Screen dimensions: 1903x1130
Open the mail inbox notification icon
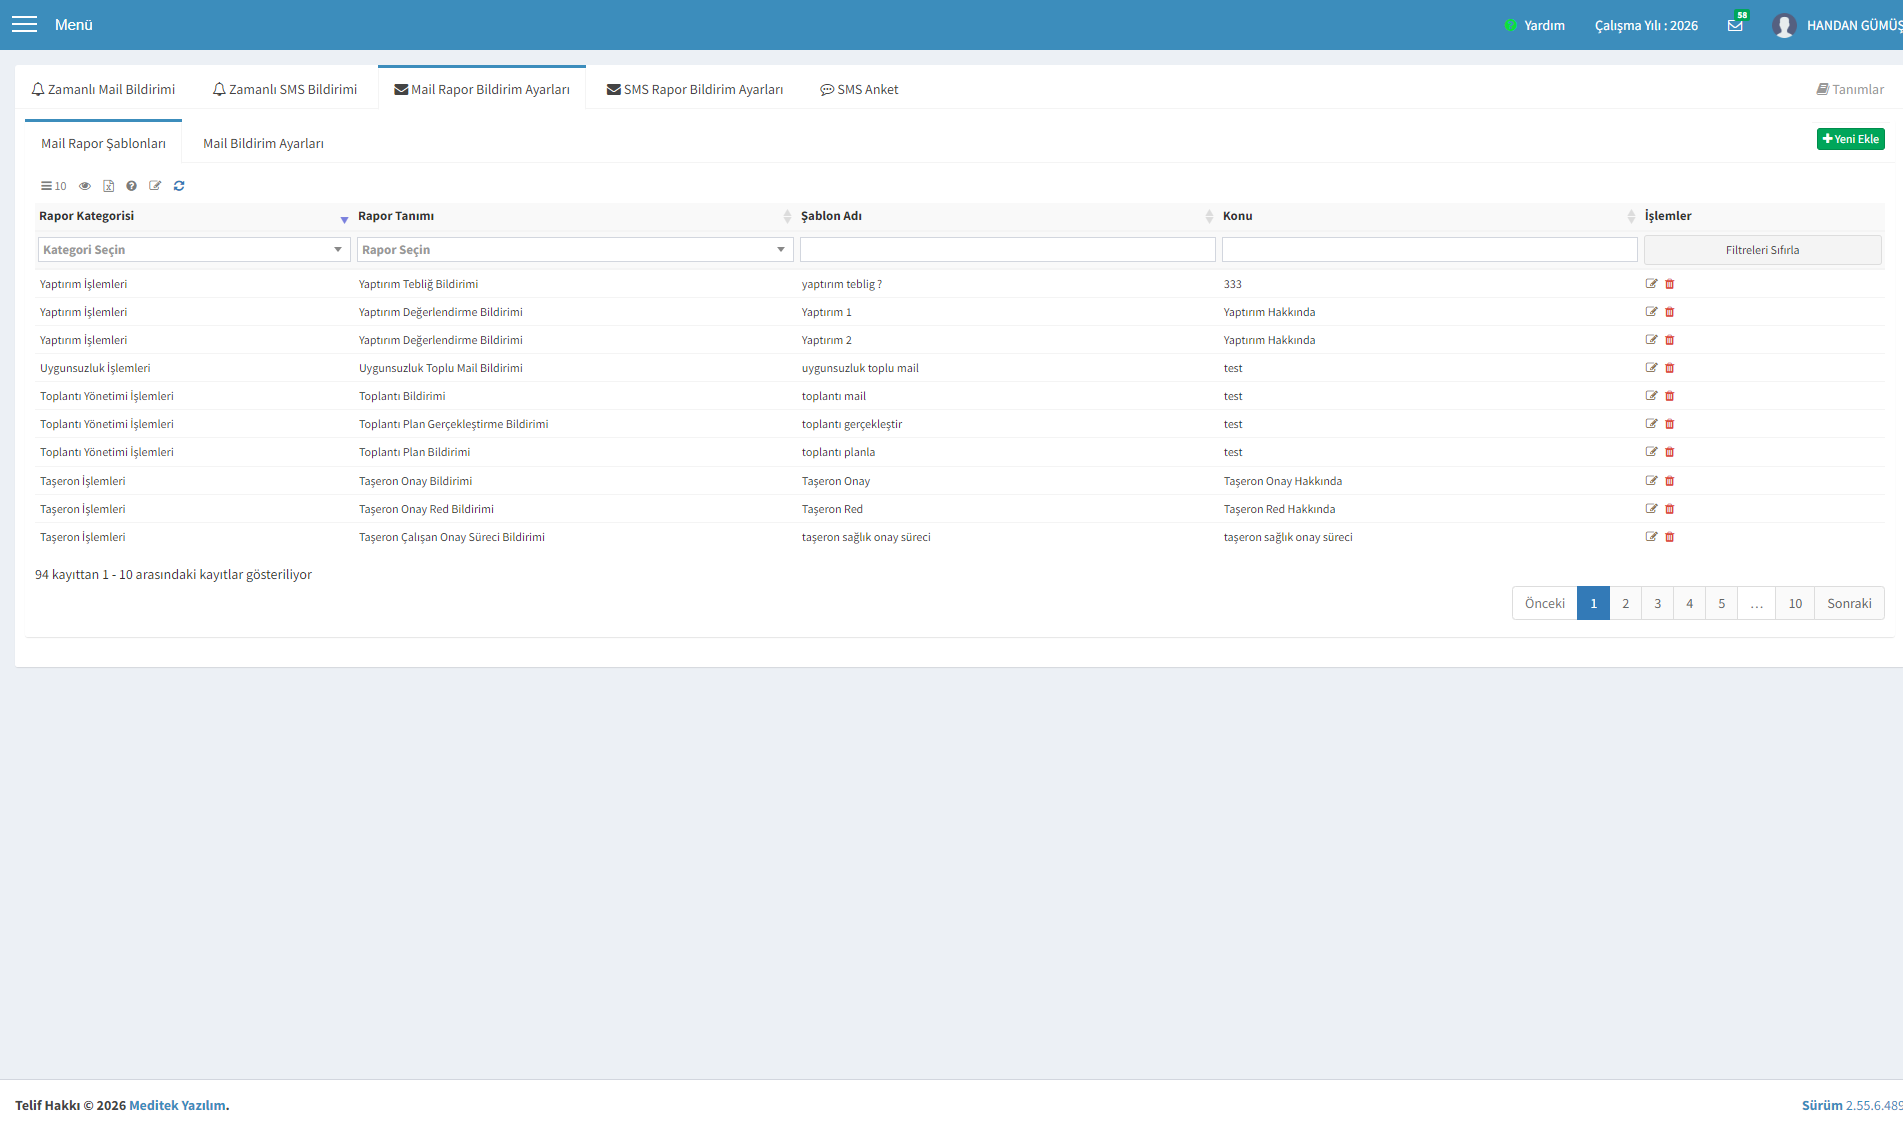(1735, 25)
